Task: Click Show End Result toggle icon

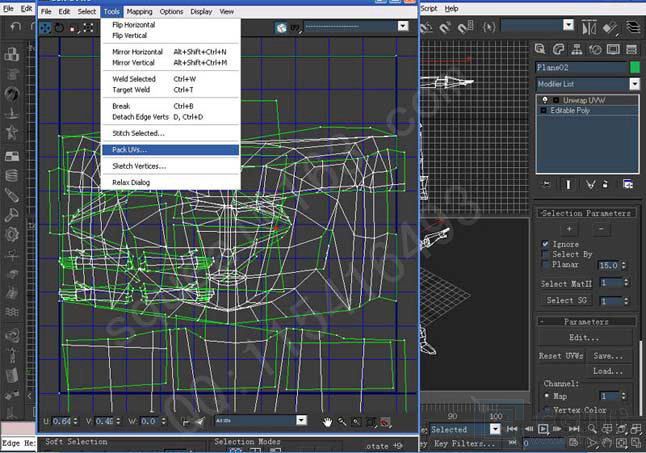Action: pos(568,184)
